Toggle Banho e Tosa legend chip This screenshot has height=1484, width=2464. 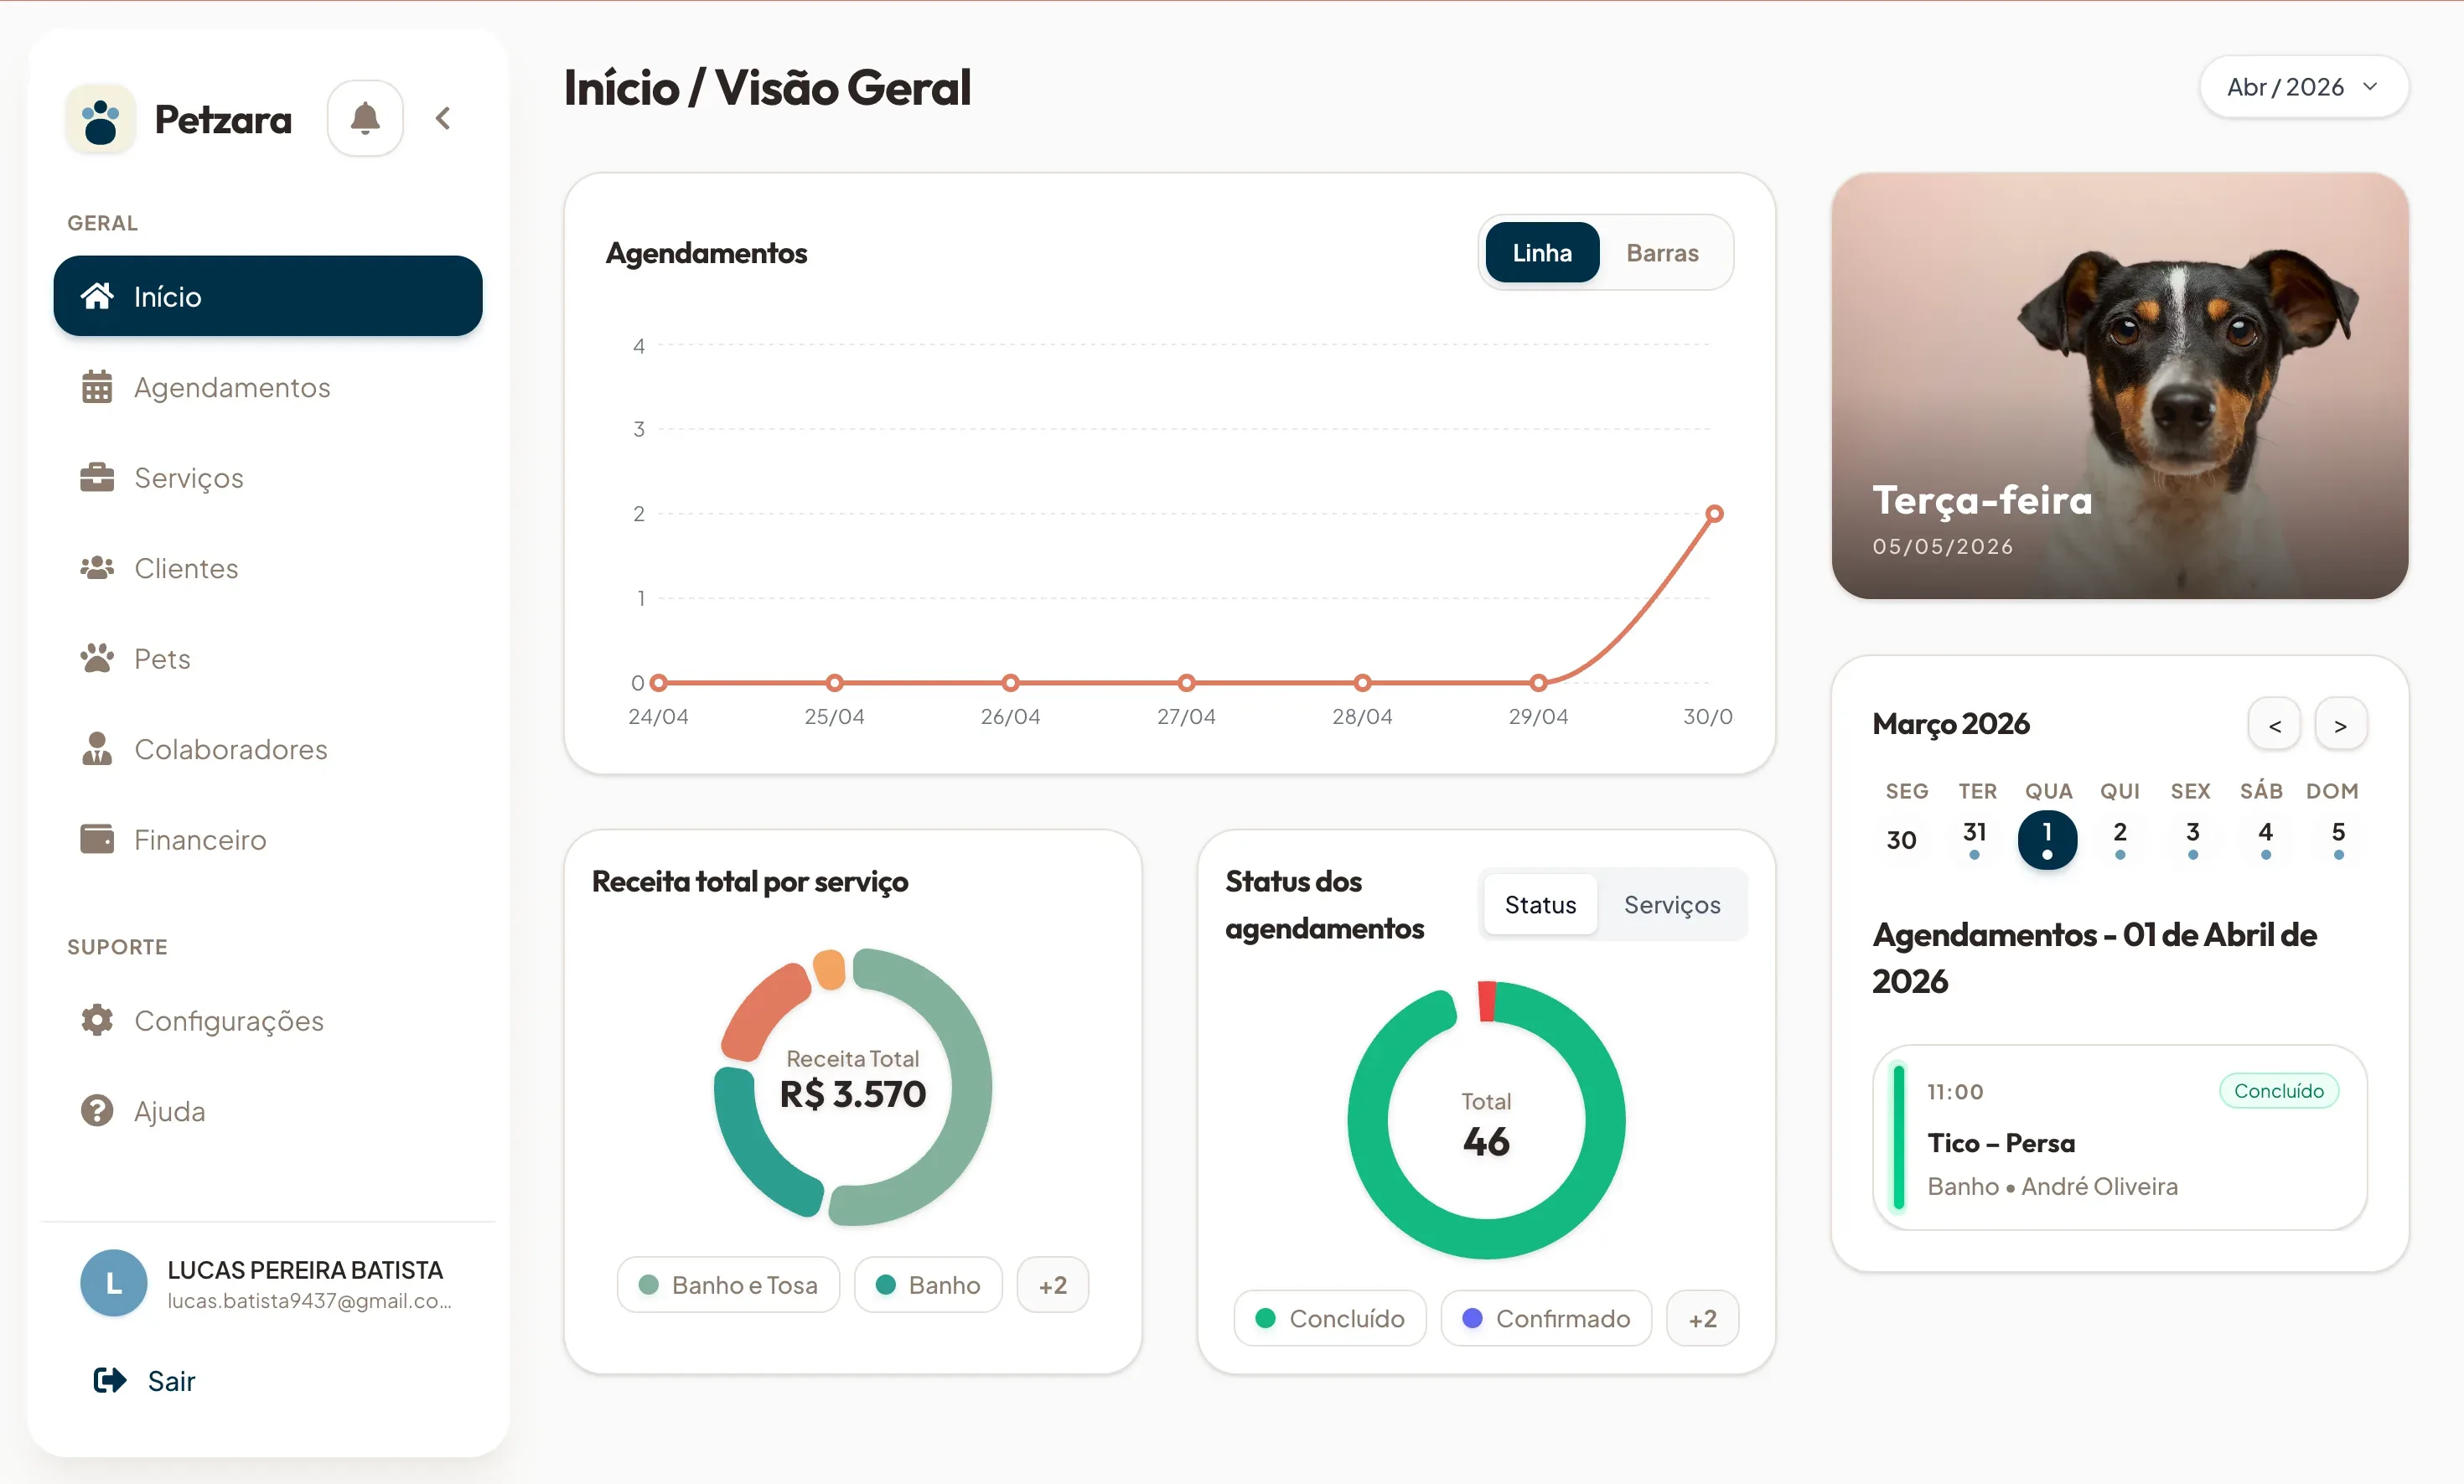point(728,1284)
